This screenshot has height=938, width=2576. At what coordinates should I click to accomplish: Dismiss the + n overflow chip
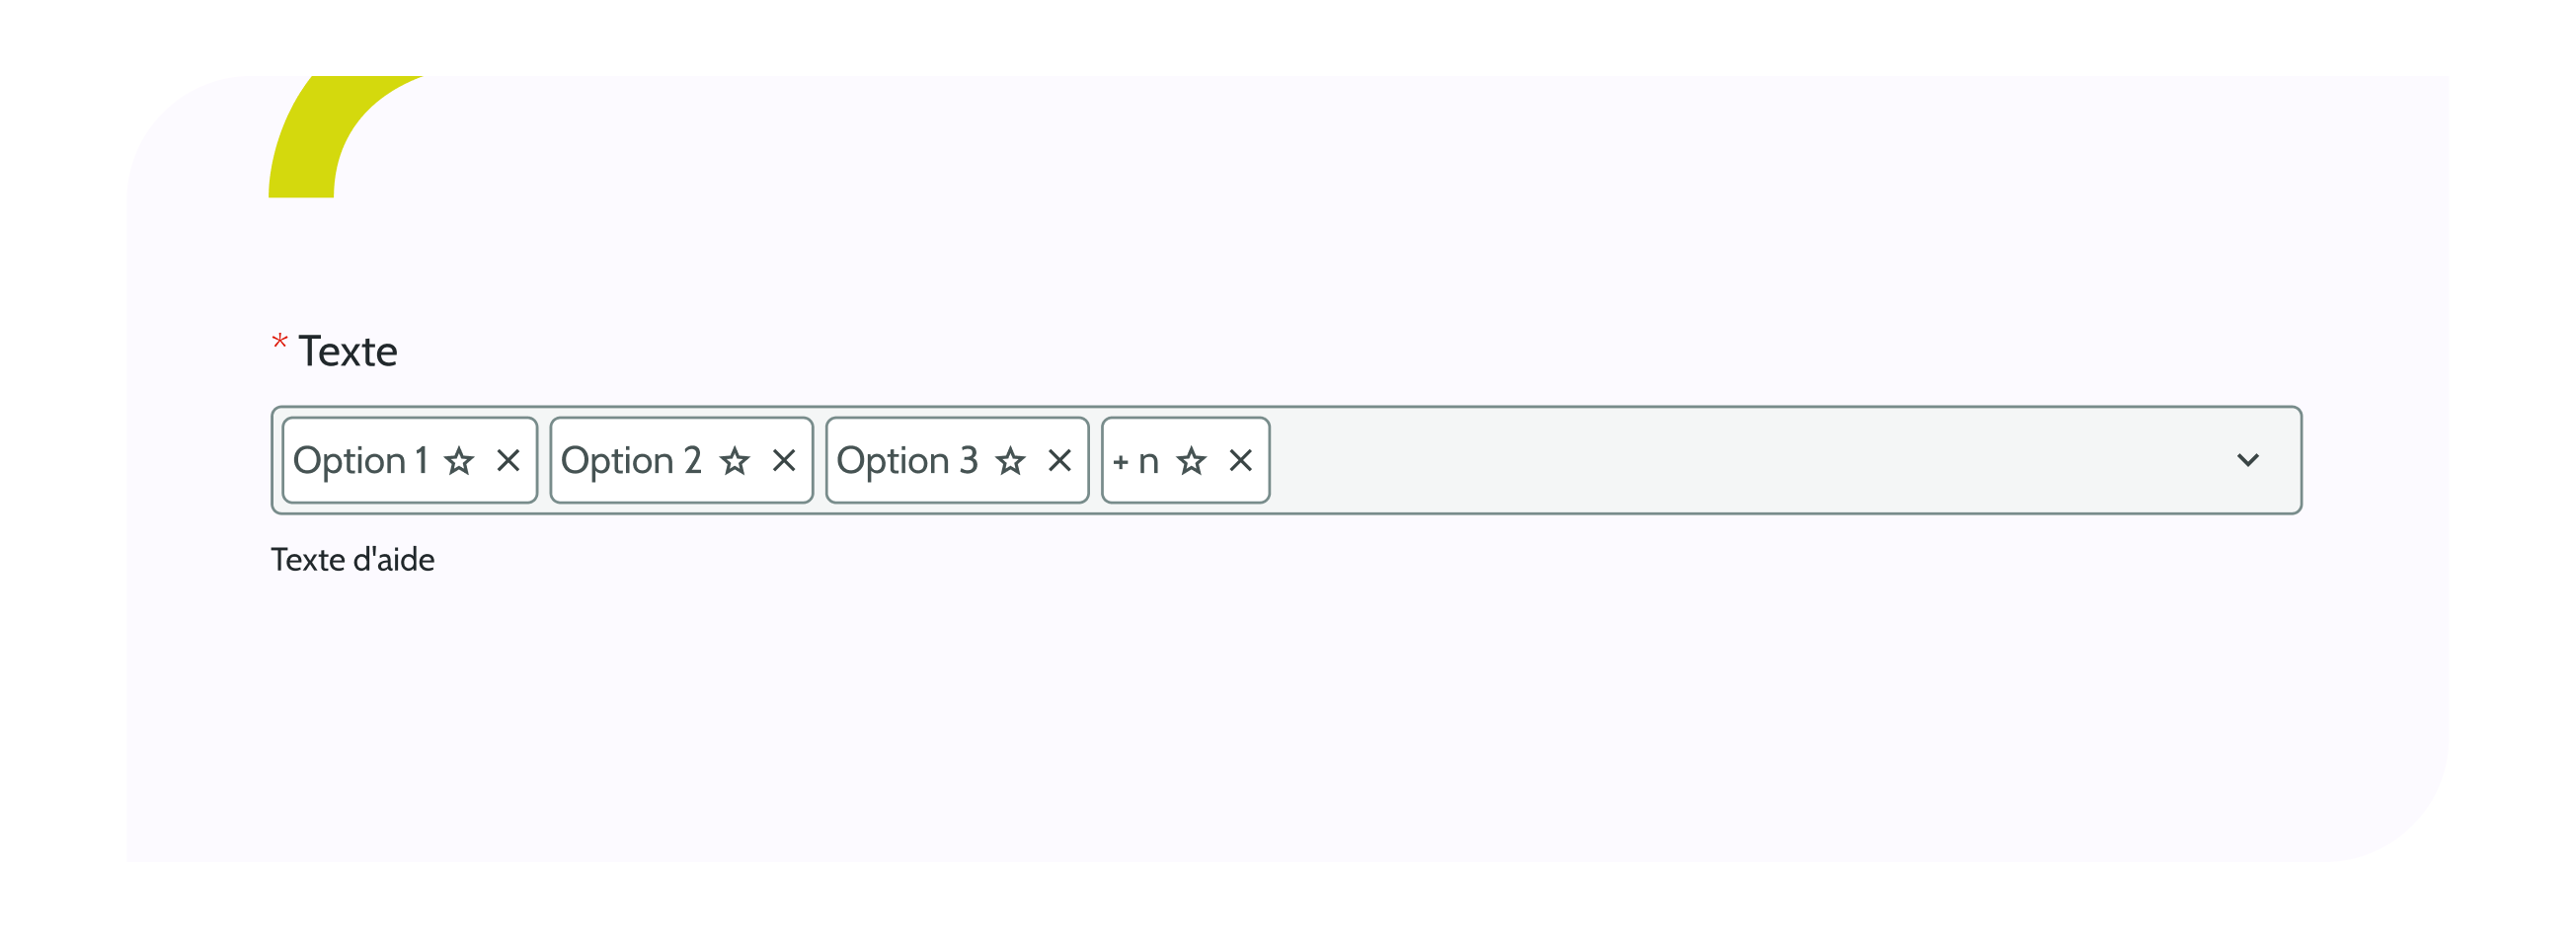pos(1240,461)
